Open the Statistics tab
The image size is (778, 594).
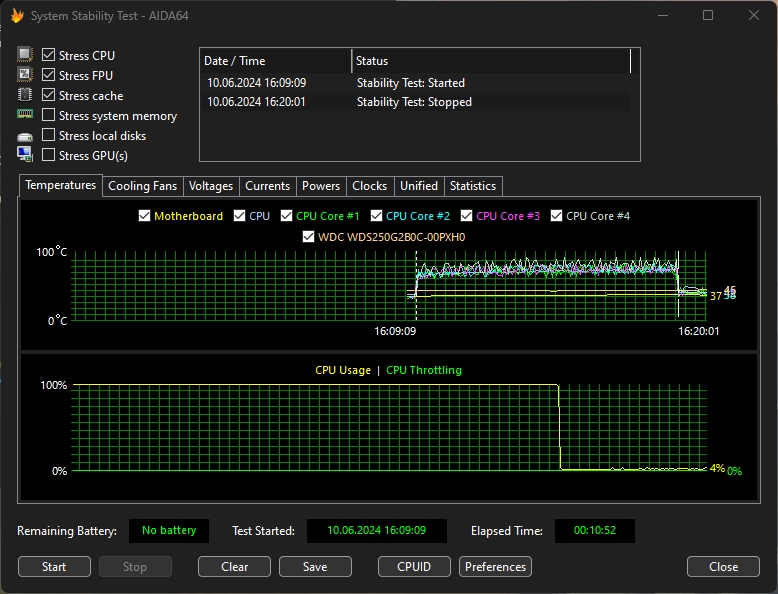[x=473, y=186]
